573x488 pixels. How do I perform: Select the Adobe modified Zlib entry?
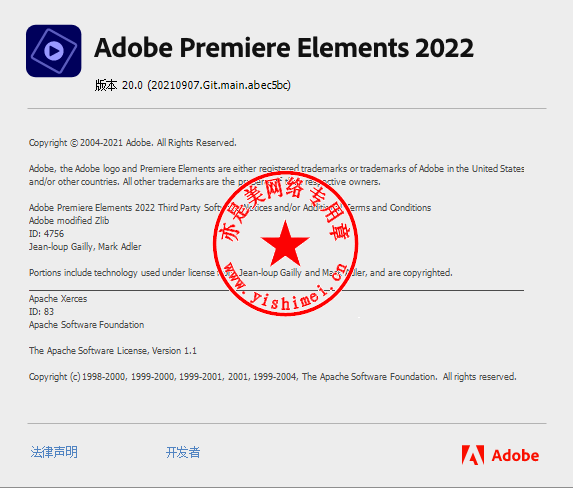point(69,221)
